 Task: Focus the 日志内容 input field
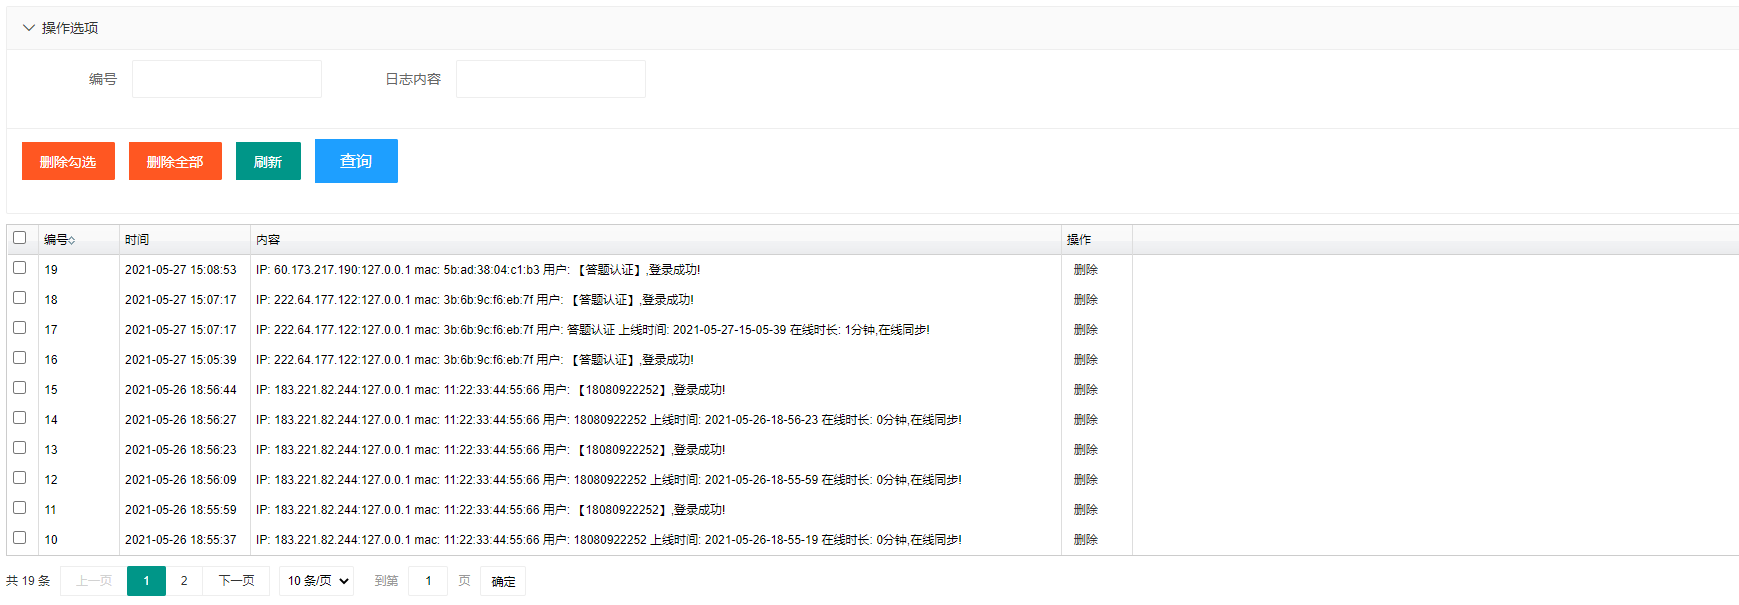click(551, 79)
